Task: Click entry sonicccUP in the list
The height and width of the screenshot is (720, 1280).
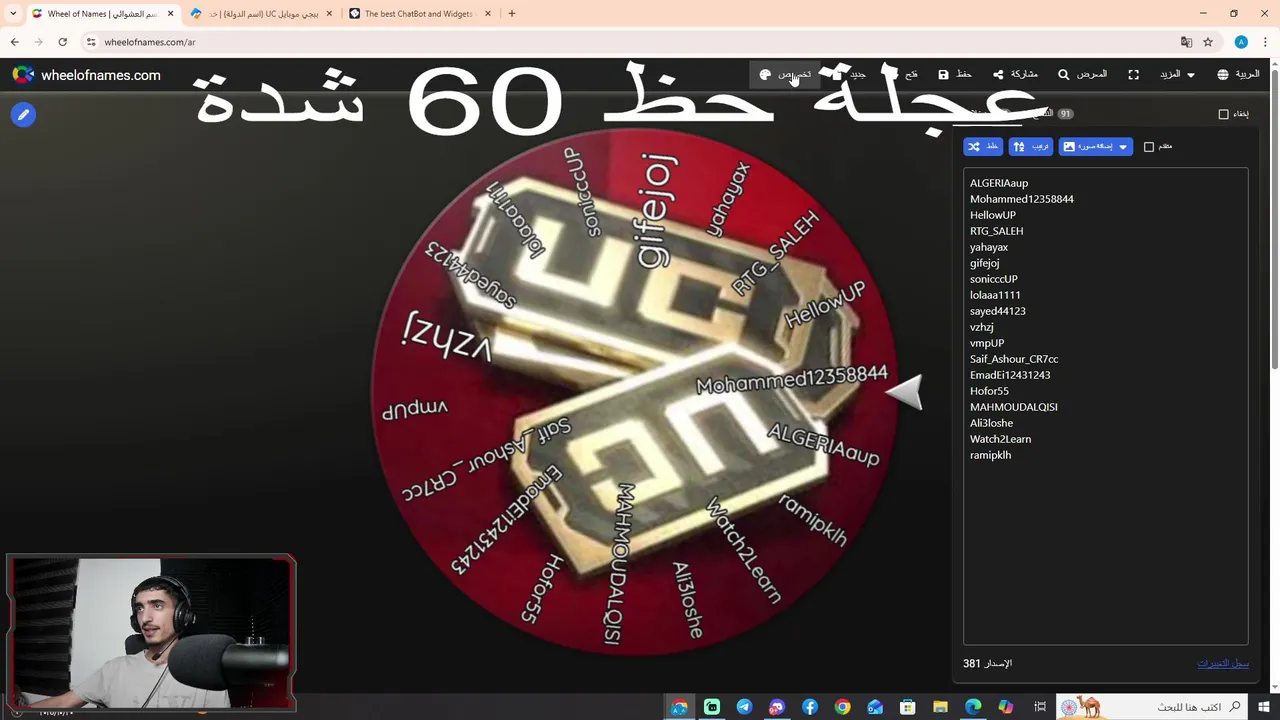Action: pyautogui.click(x=993, y=279)
